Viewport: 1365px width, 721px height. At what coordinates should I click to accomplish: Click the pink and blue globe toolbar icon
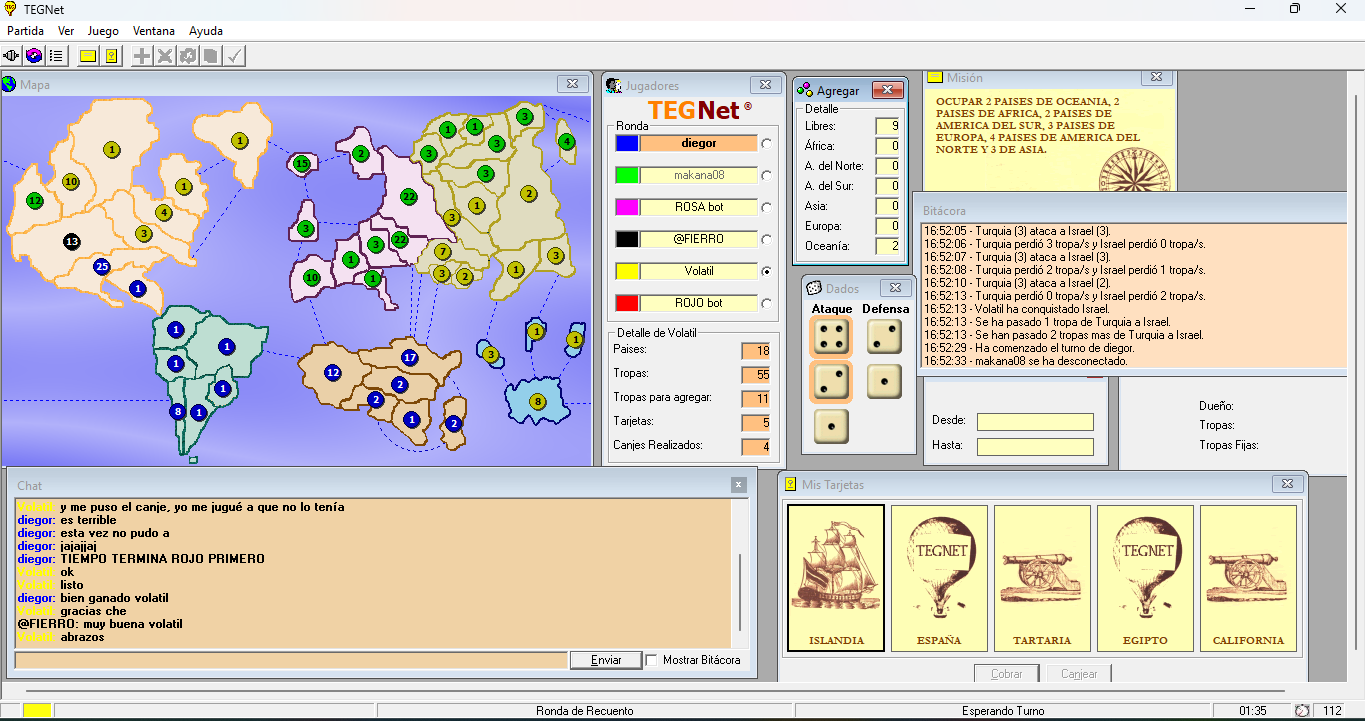pos(34,56)
